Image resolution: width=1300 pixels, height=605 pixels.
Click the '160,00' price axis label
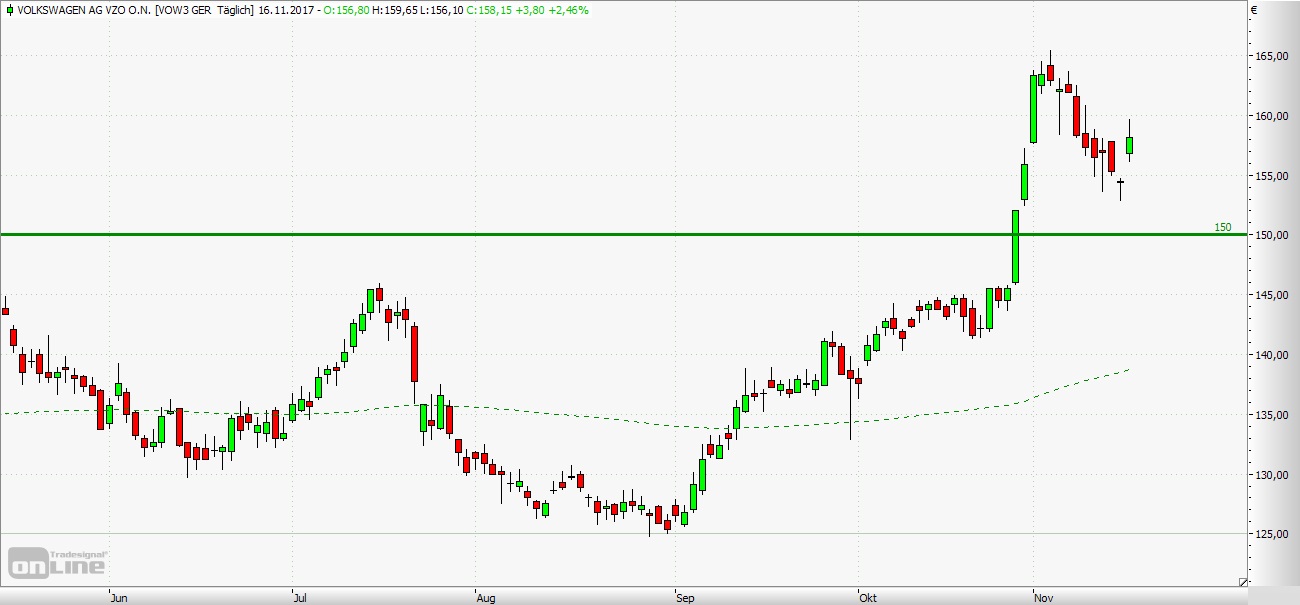click(x=1274, y=116)
